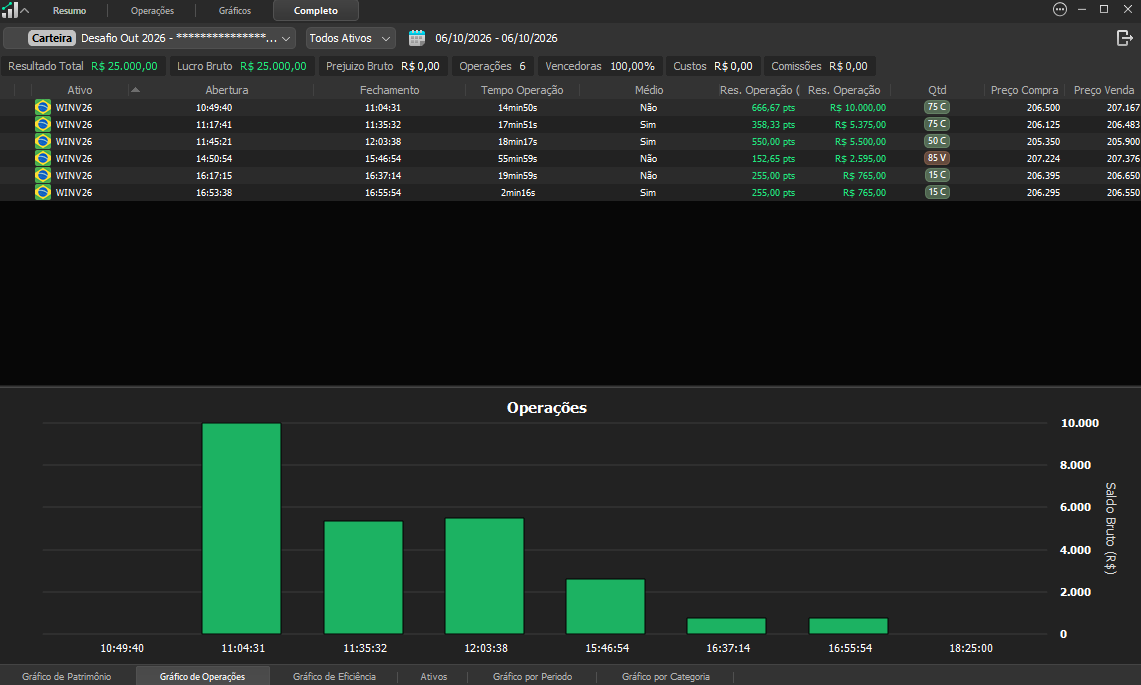
Task: Click the R$ 10.000,00 result cell
Action: click(858, 108)
